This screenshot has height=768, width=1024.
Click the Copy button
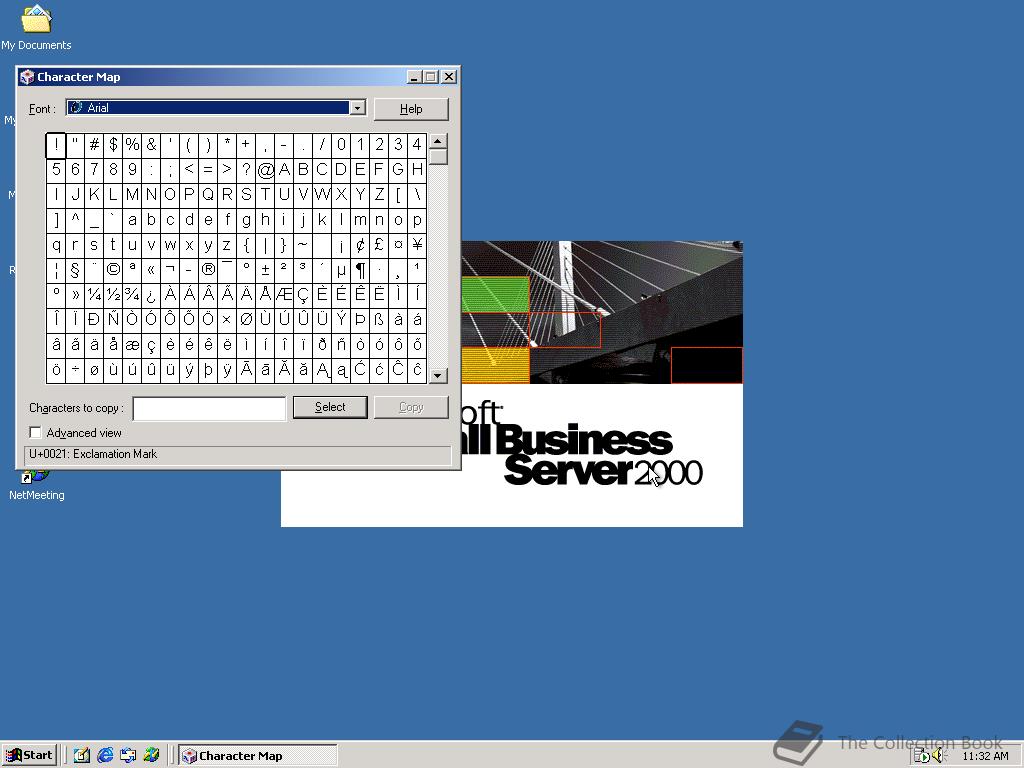(411, 407)
